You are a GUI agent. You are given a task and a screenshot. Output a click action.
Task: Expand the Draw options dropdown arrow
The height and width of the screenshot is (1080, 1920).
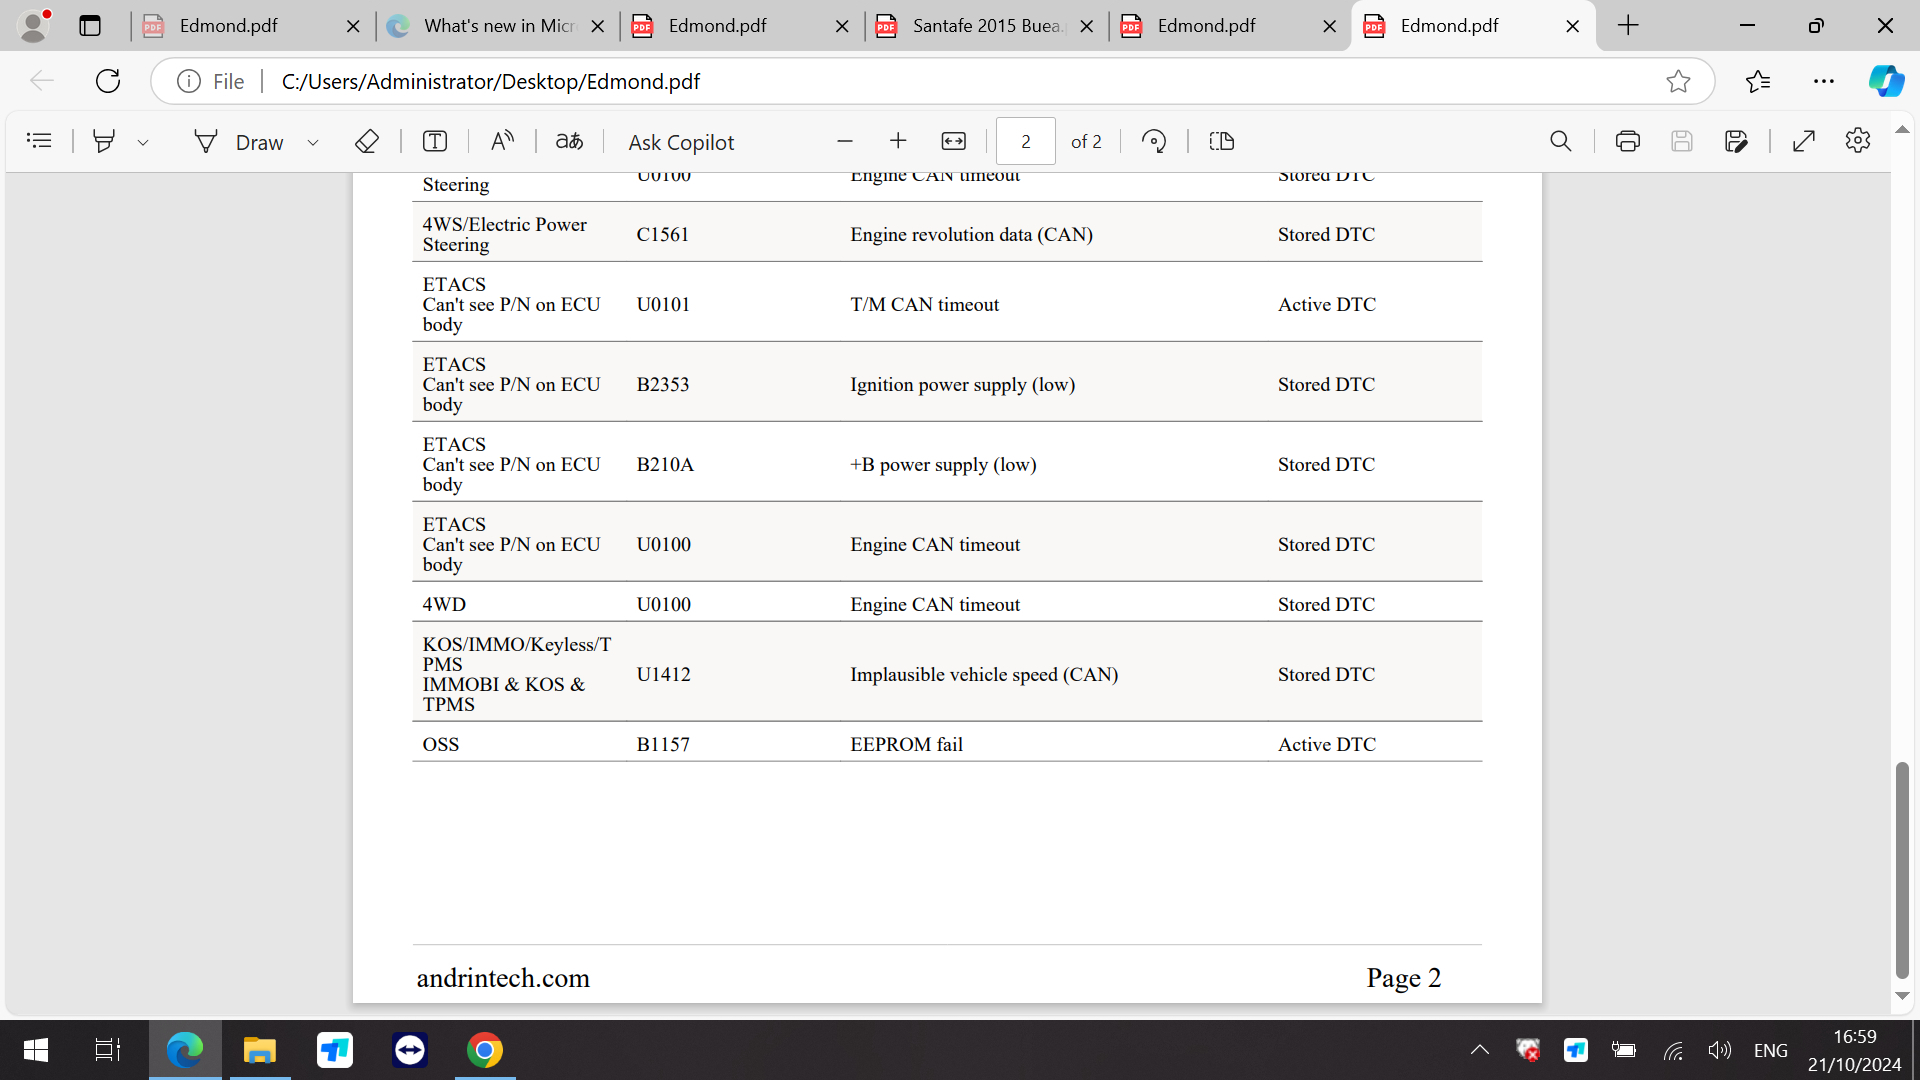[313, 142]
